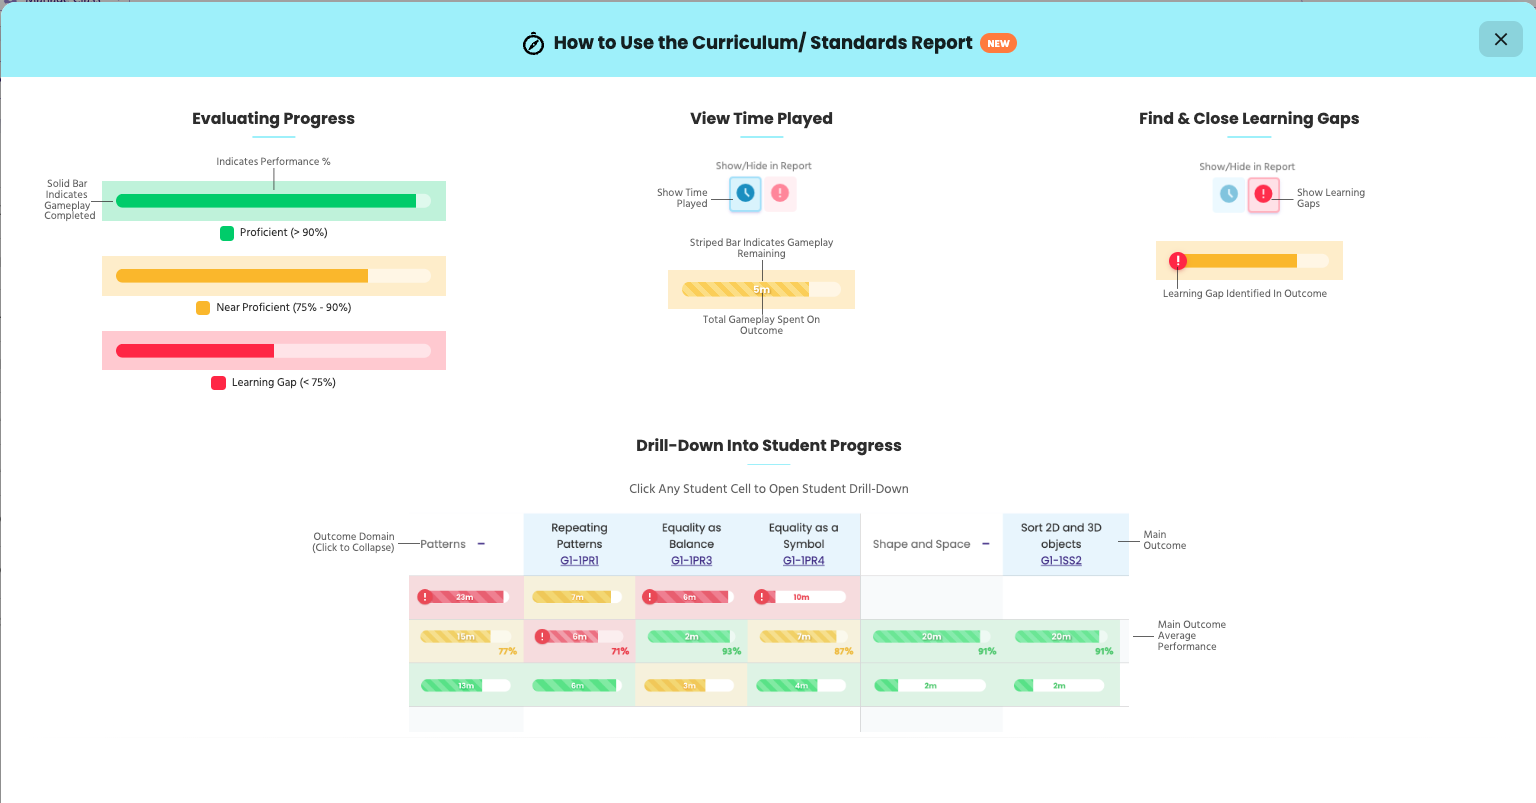Close the Curriculum/Standards Report help dialog
This screenshot has width=1536, height=803.
coord(1500,39)
